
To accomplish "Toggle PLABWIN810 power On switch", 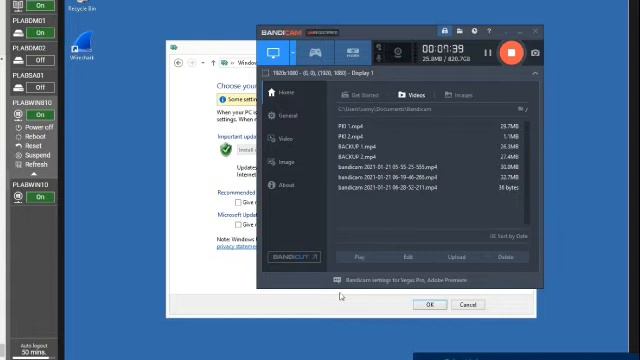I will click(40, 115).
